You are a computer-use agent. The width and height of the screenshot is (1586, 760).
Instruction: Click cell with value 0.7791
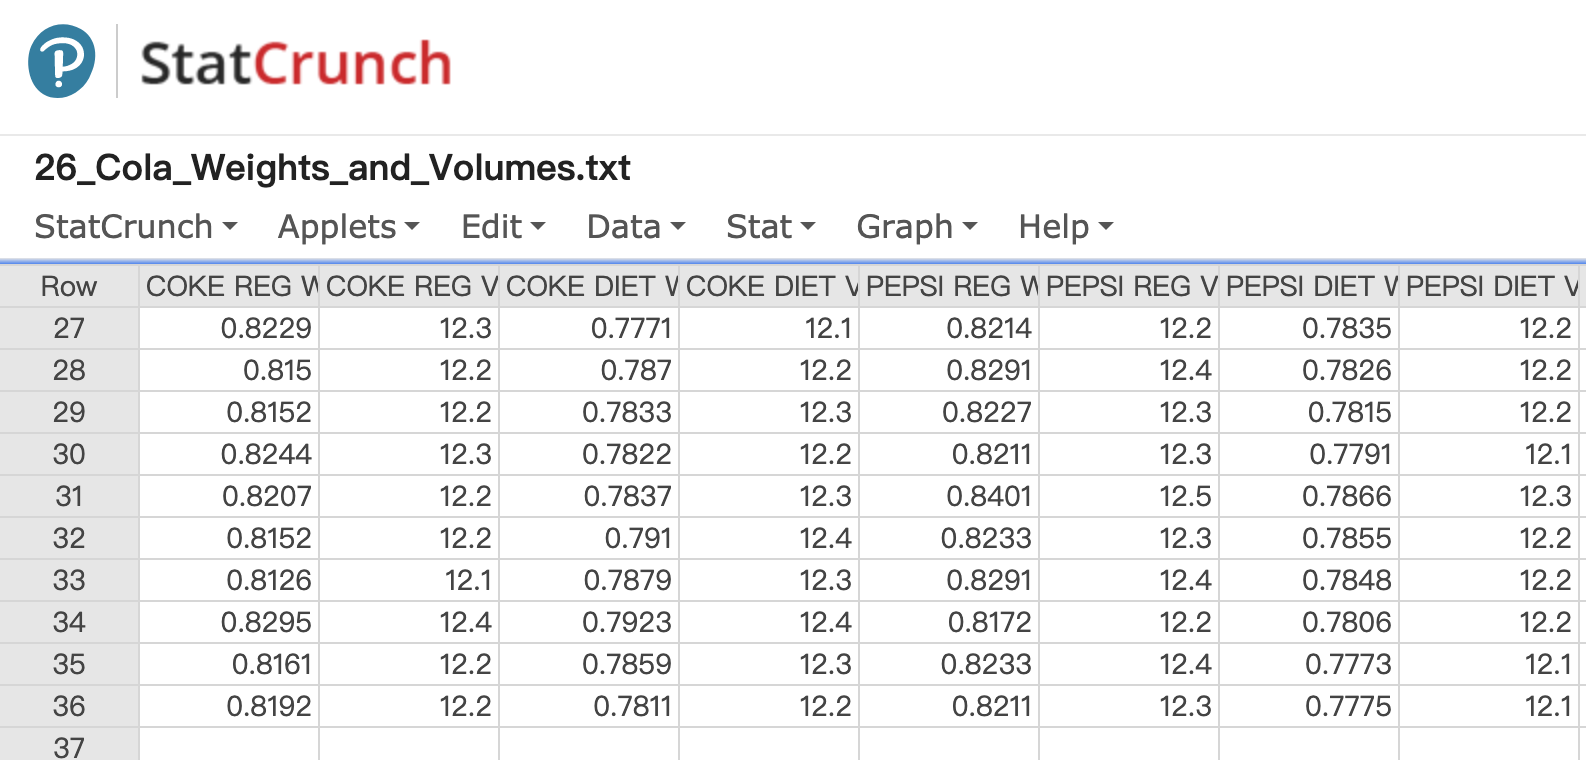(x=1309, y=454)
